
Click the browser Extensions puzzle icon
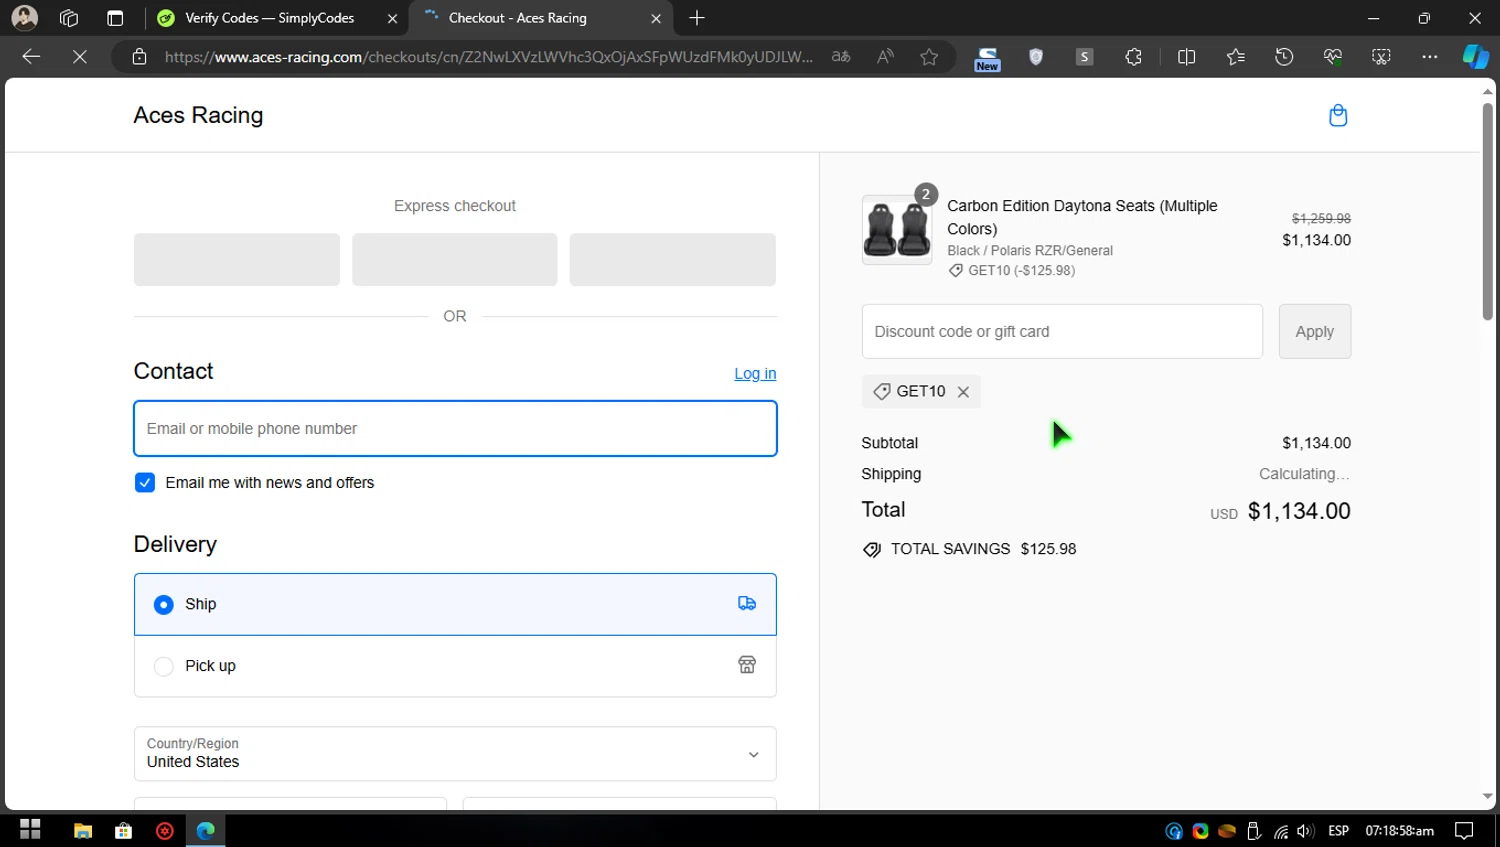pyautogui.click(x=1133, y=57)
